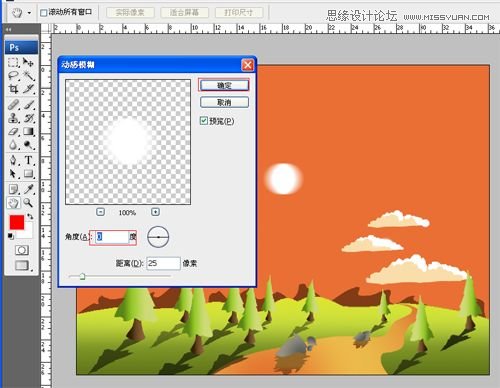The image size is (500, 388).
Task: Click the distance input field
Action: click(x=163, y=263)
